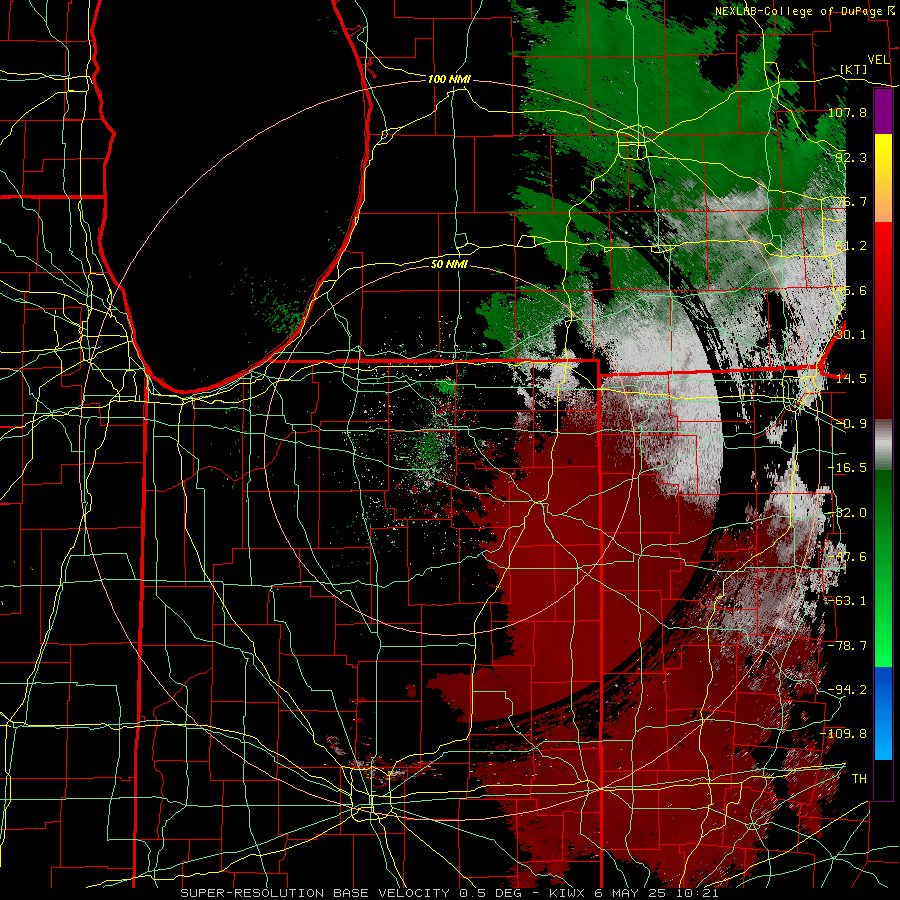
Task: Select the -109.8 legend value
Action: (x=843, y=734)
